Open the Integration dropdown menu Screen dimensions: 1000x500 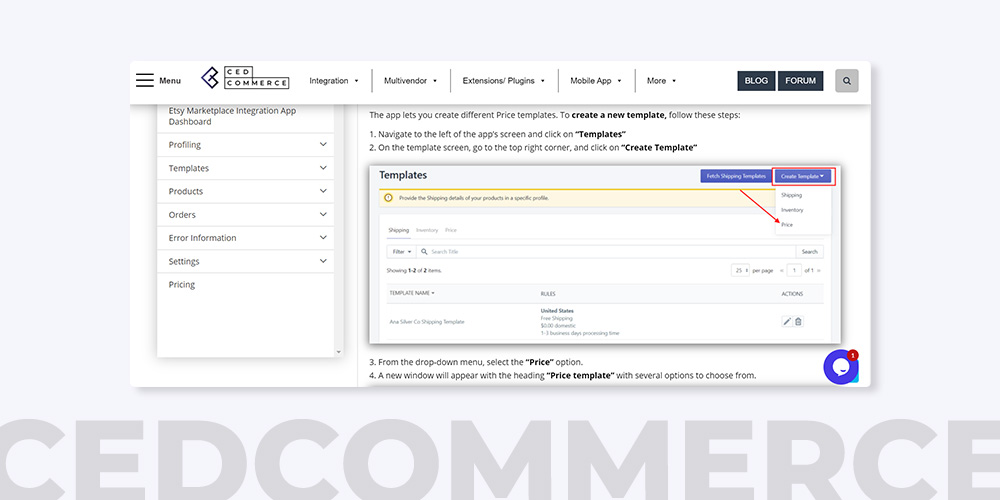[334, 81]
